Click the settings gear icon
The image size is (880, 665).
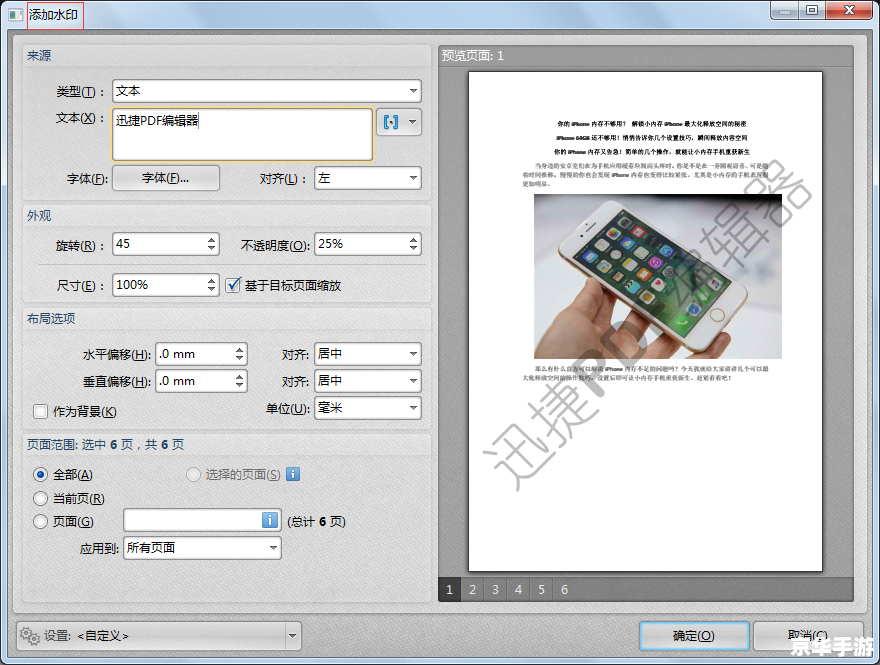click(x=29, y=636)
